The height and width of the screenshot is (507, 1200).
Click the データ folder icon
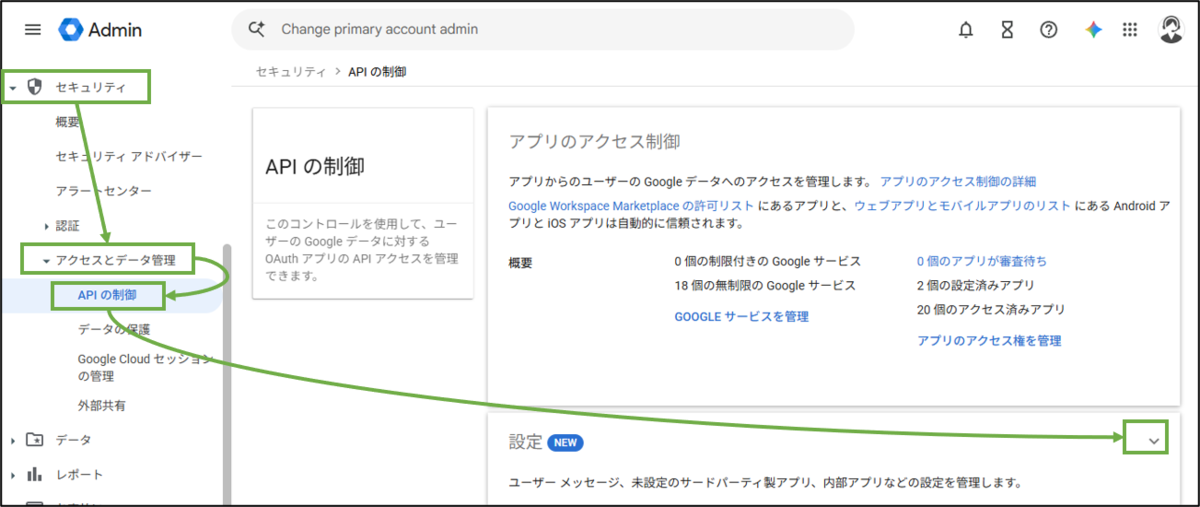pyautogui.click(x=35, y=439)
